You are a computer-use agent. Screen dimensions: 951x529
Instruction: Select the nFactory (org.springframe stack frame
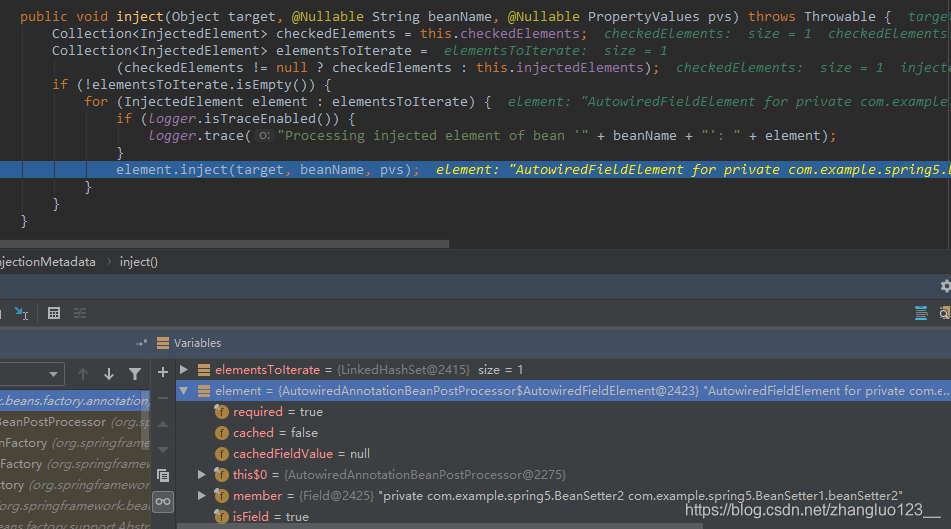tap(74, 443)
